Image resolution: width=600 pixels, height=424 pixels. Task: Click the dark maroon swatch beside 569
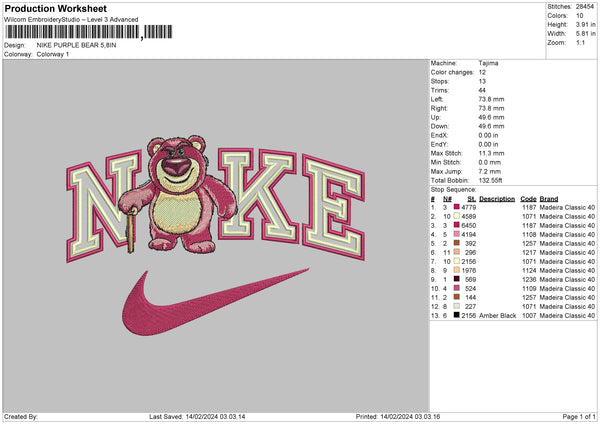457,279
